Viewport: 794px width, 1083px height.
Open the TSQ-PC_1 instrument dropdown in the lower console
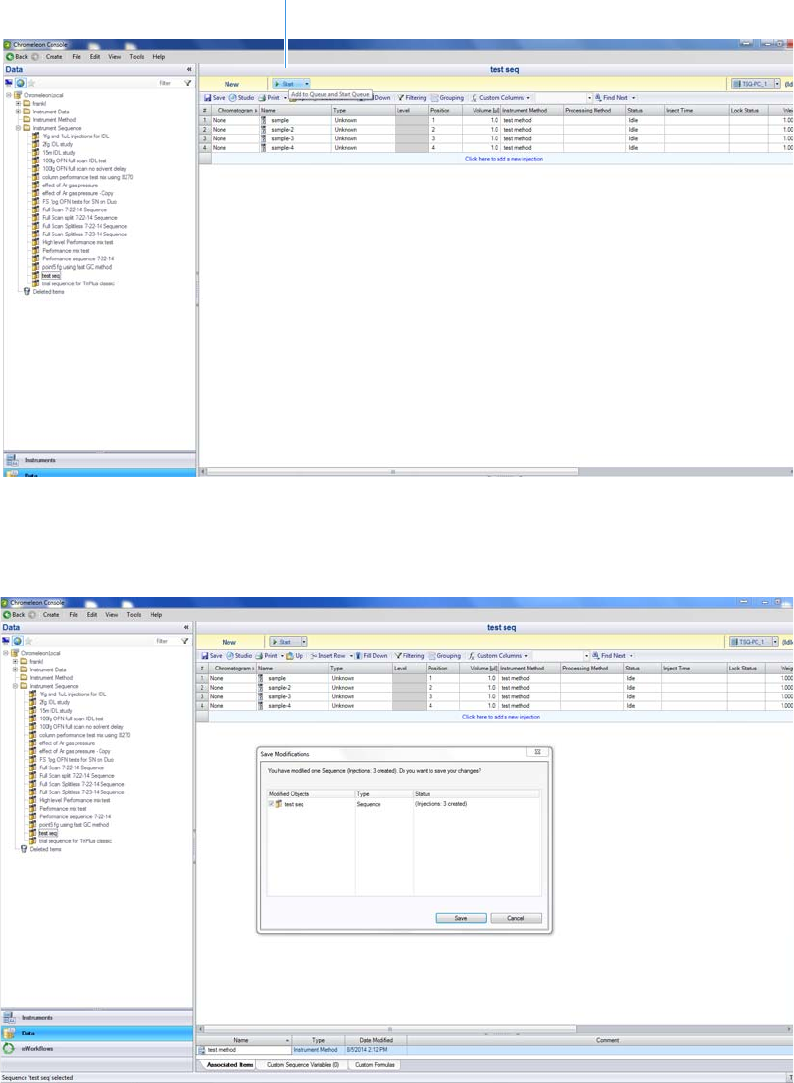[775, 642]
